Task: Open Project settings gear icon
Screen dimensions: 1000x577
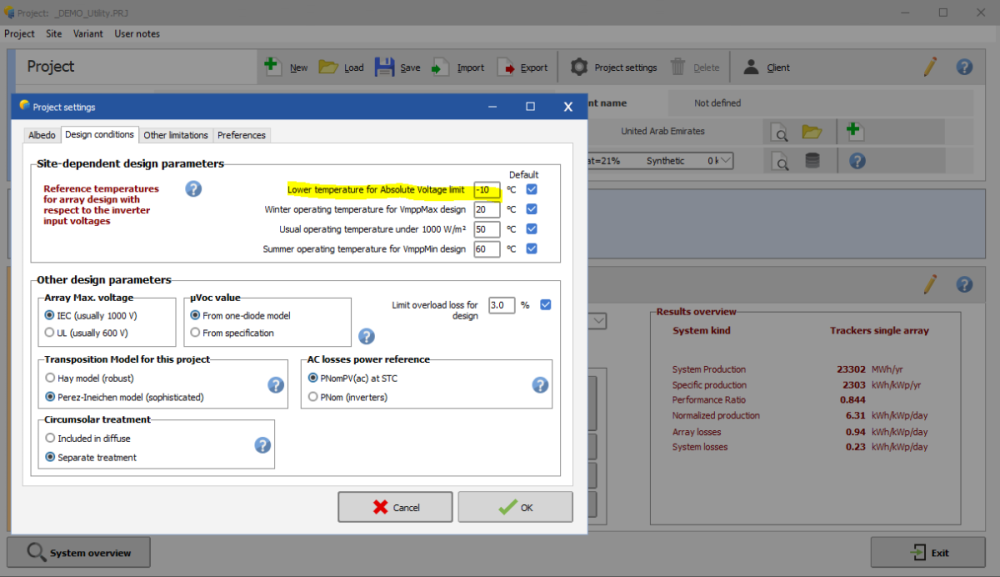Action: click(579, 67)
